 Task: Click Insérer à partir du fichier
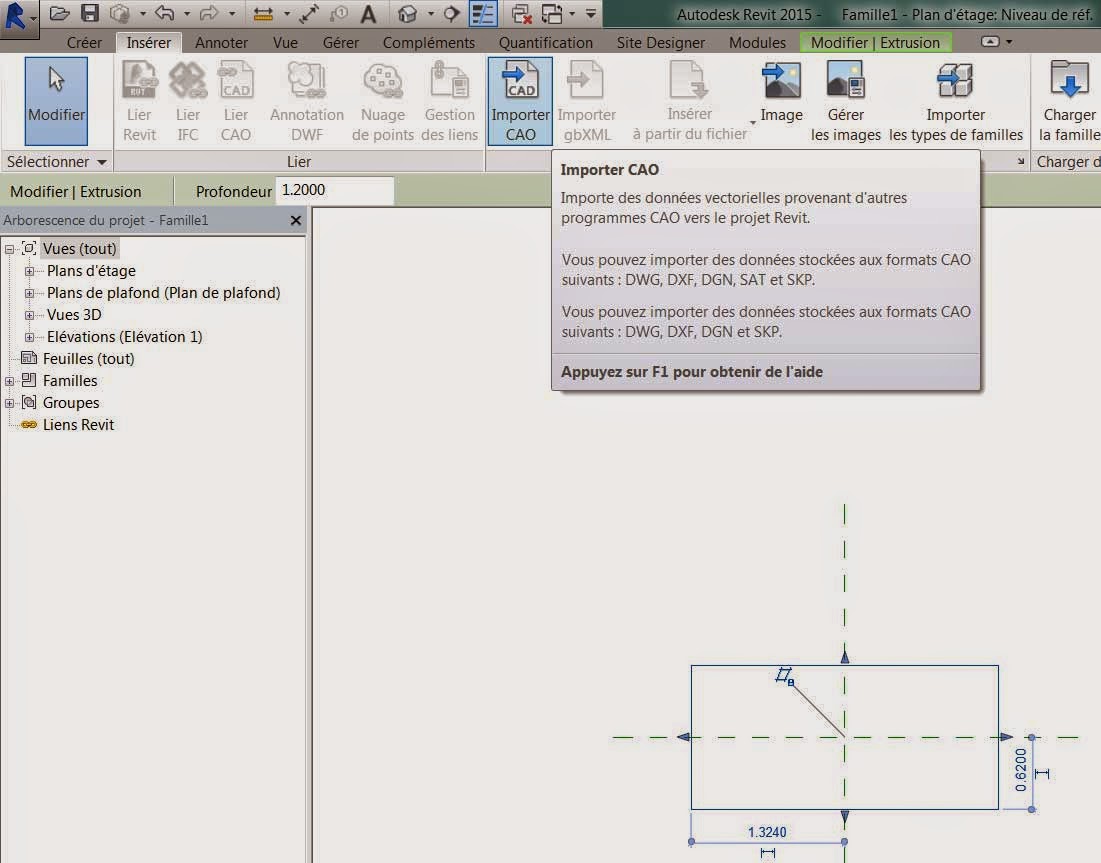[x=690, y=100]
